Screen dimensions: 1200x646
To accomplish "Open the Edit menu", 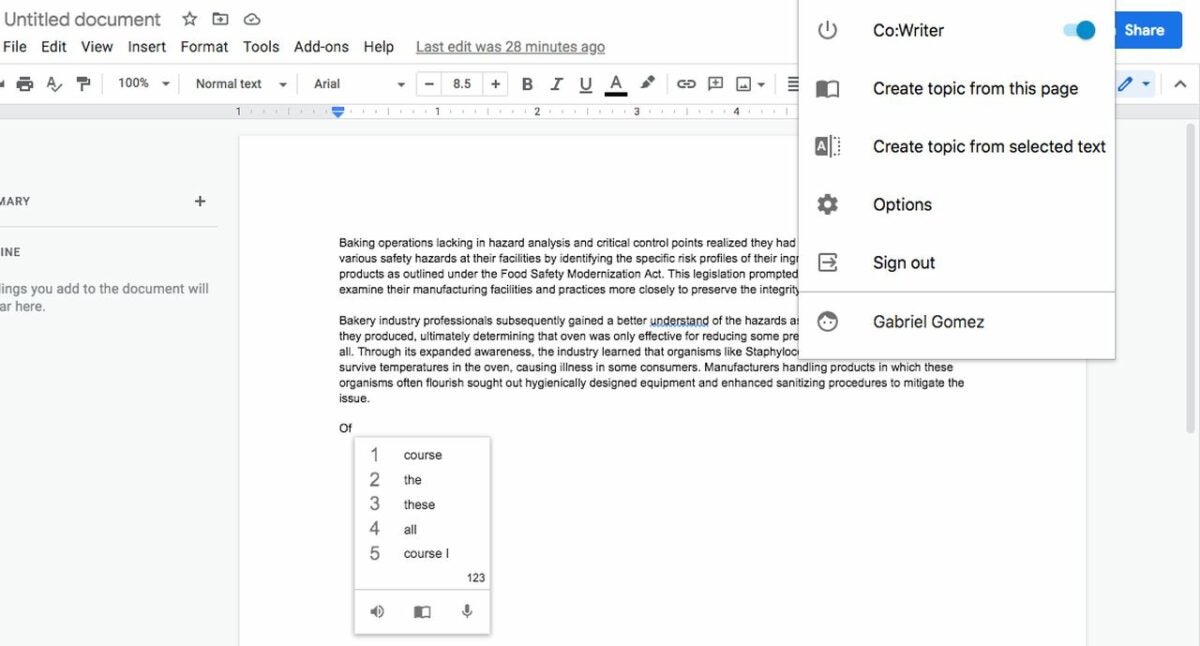I will pyautogui.click(x=54, y=47).
